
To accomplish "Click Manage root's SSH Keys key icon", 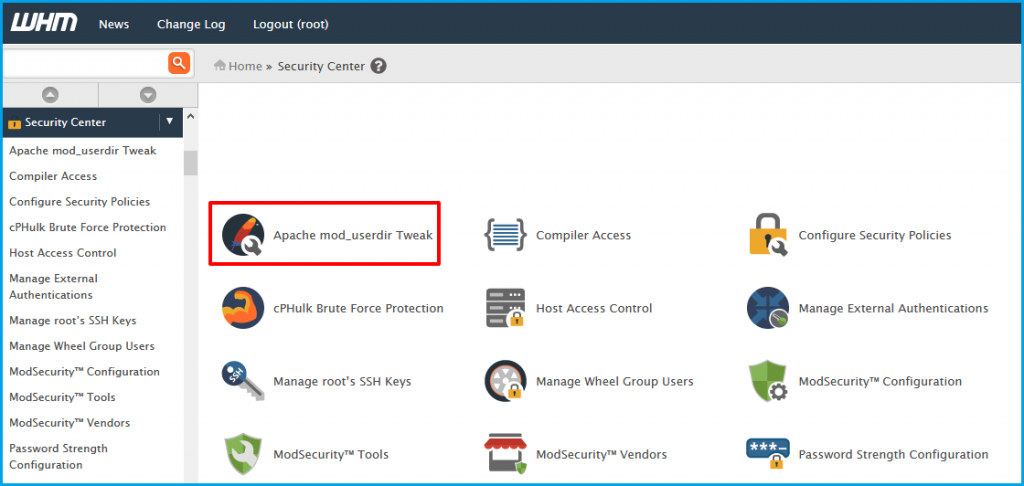I will 243,381.
